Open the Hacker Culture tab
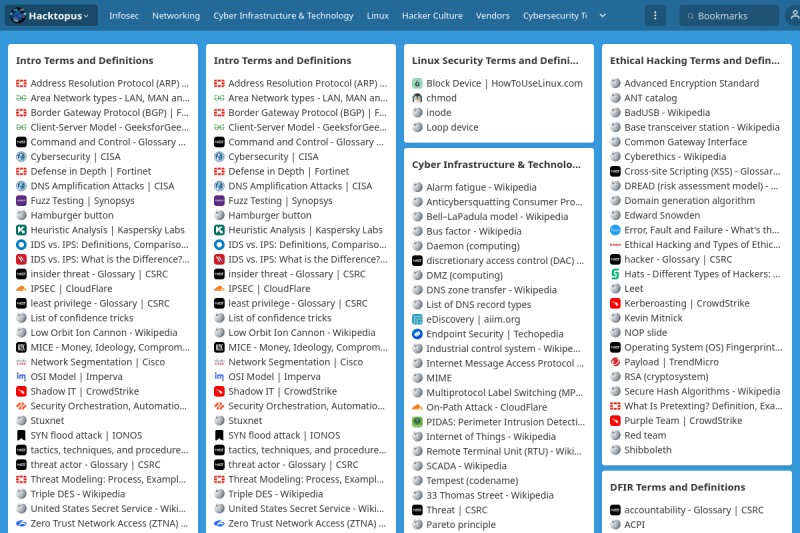This screenshot has height=533, width=800. pyautogui.click(x=432, y=16)
